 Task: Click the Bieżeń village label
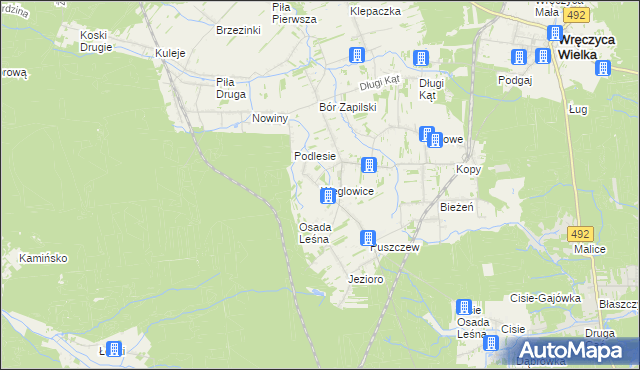457,207
